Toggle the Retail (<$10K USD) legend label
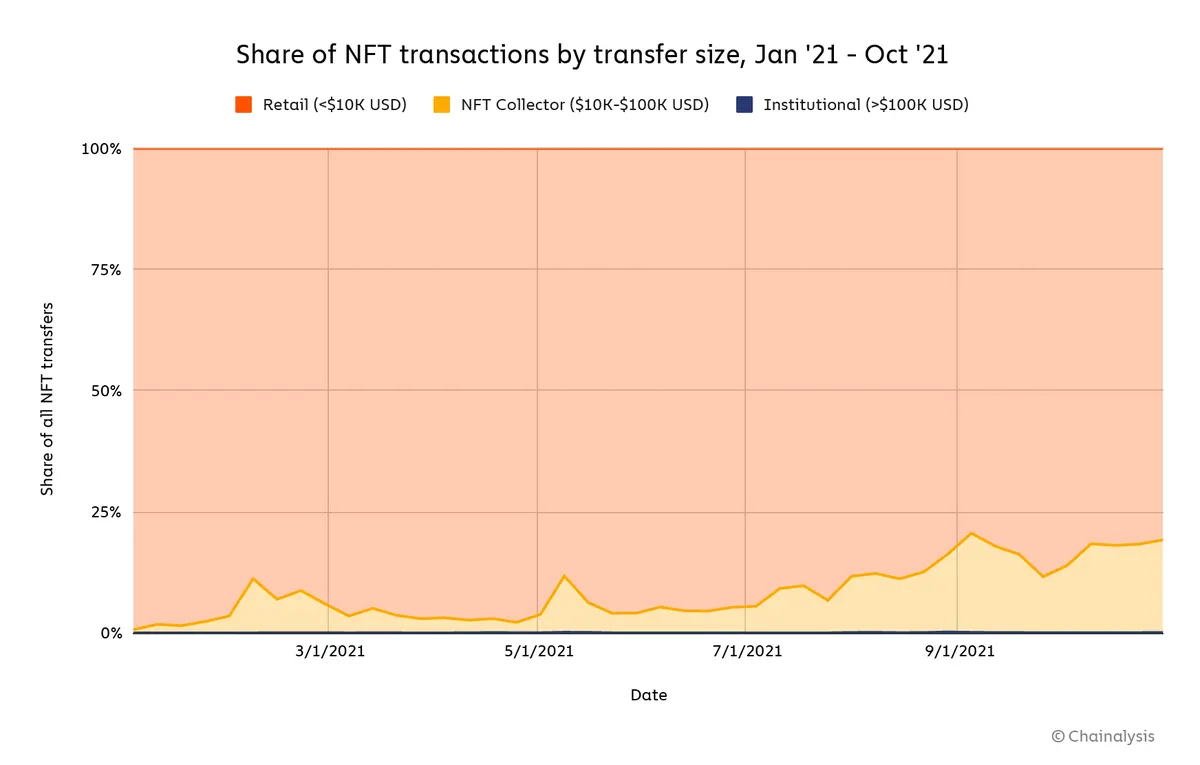 334,104
